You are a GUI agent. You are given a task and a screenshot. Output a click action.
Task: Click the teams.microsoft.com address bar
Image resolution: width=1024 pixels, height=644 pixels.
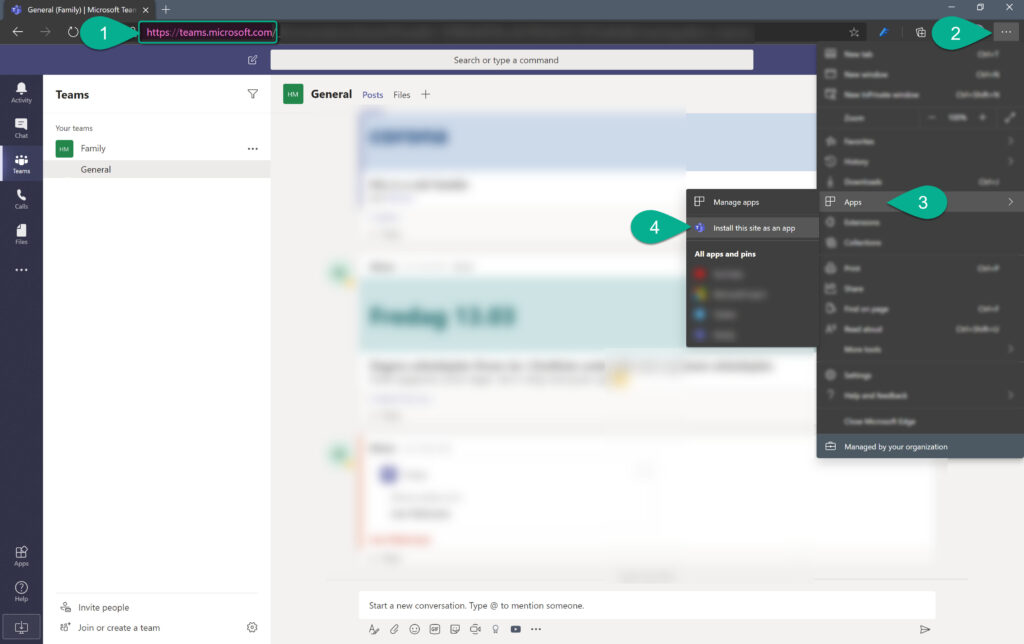tap(209, 32)
